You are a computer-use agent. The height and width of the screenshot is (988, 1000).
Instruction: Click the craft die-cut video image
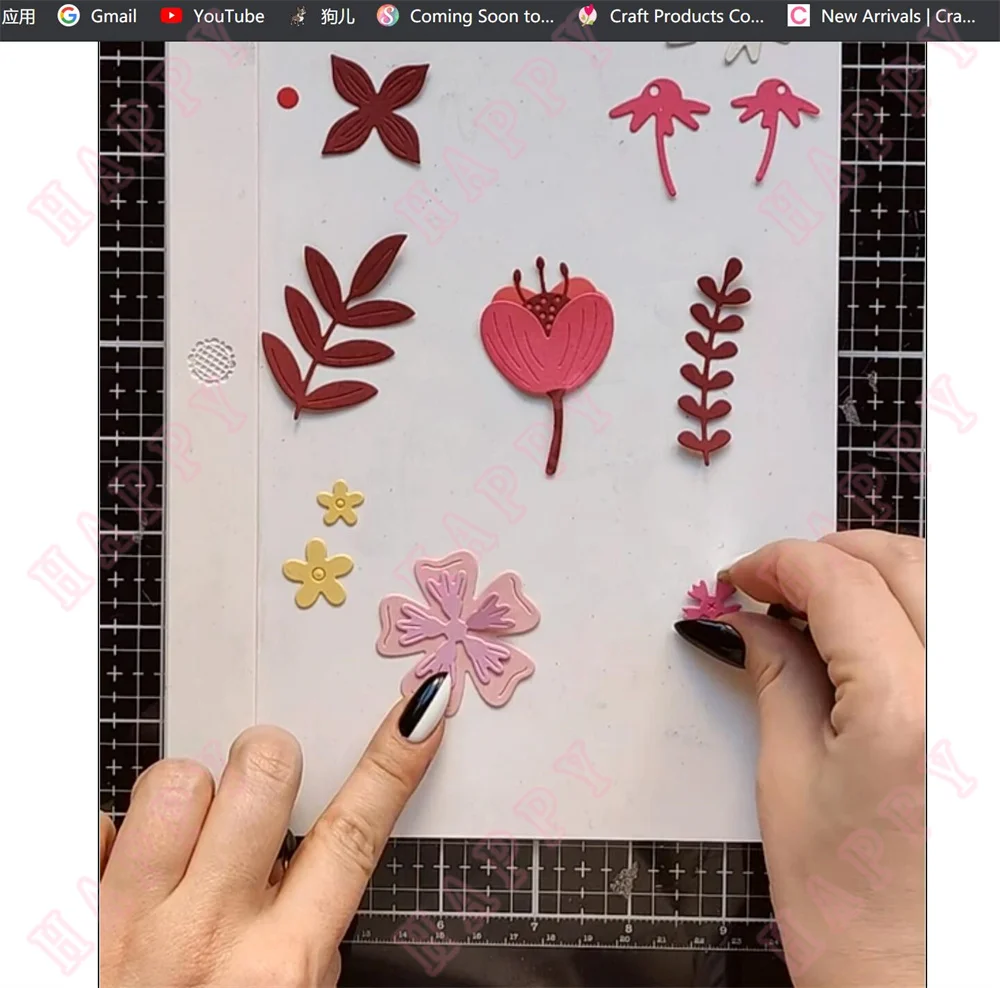click(512, 515)
